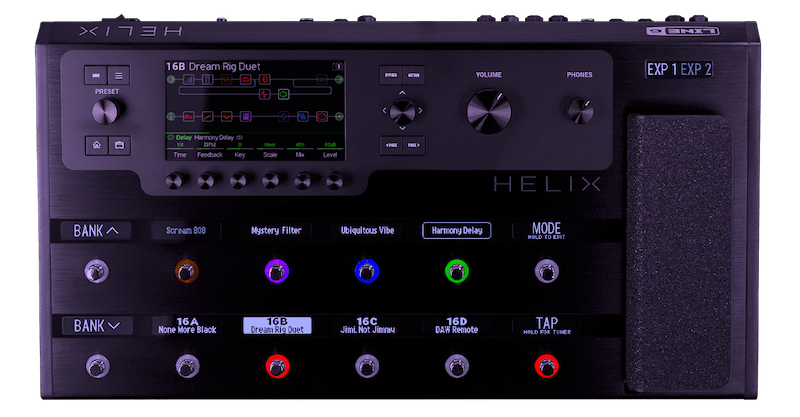Select the blue bars block on top path
This screenshot has width=800, height=417.
click(x=188, y=80)
